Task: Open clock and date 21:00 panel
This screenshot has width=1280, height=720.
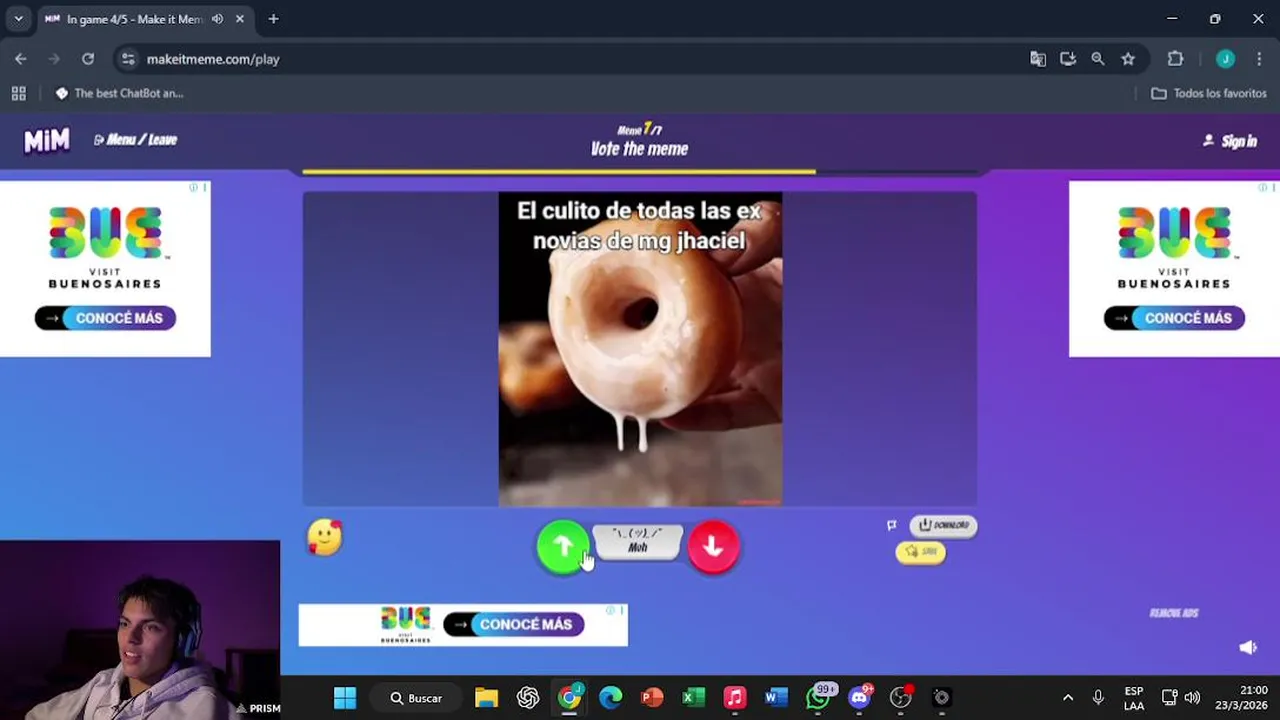Action: [1241, 698]
